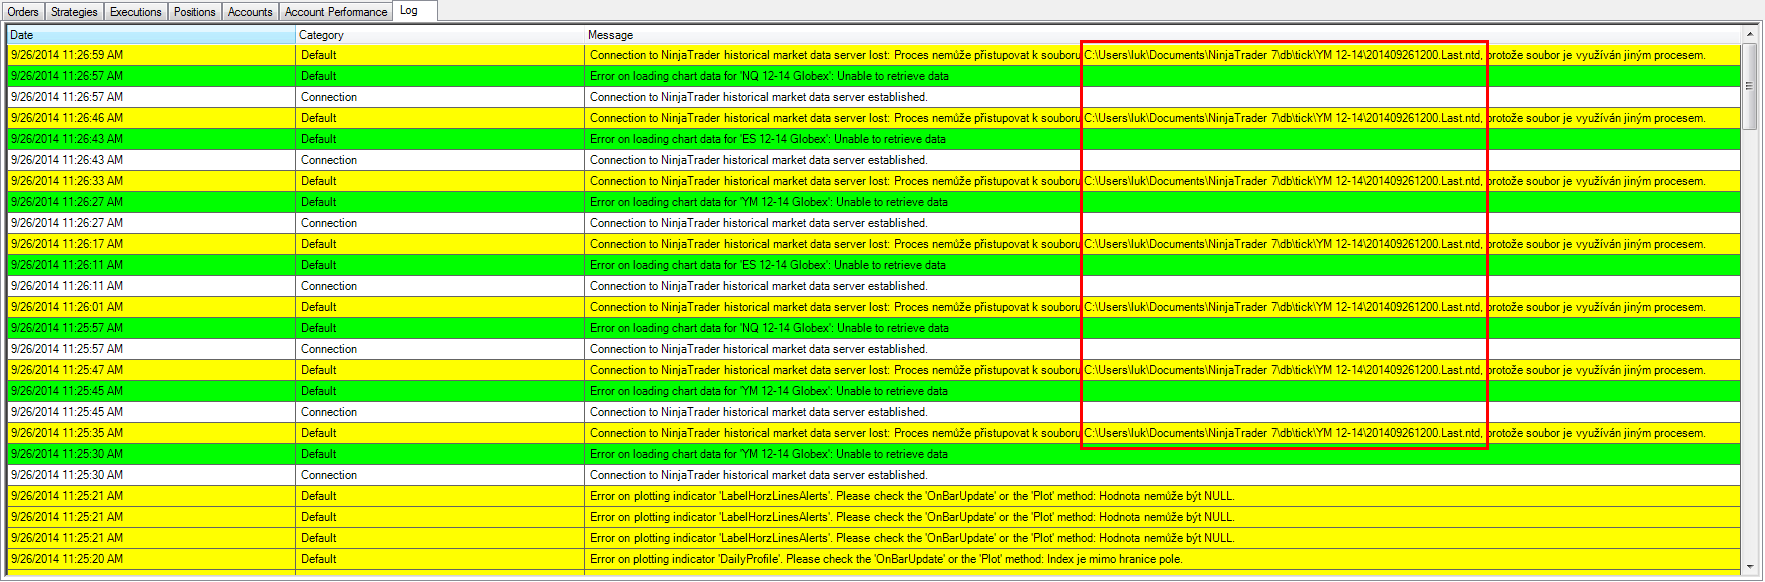Sort by the Category column header
Image resolution: width=1765 pixels, height=582 pixels.
(440, 35)
